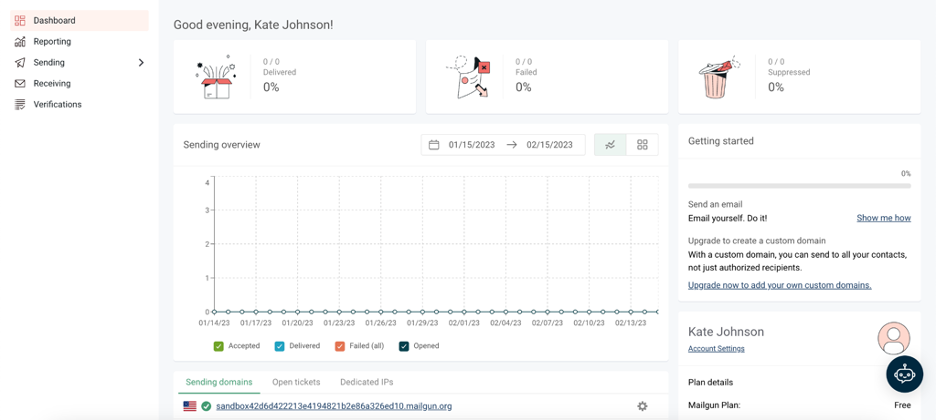
Task: Switch to line chart view
Action: [610, 145]
